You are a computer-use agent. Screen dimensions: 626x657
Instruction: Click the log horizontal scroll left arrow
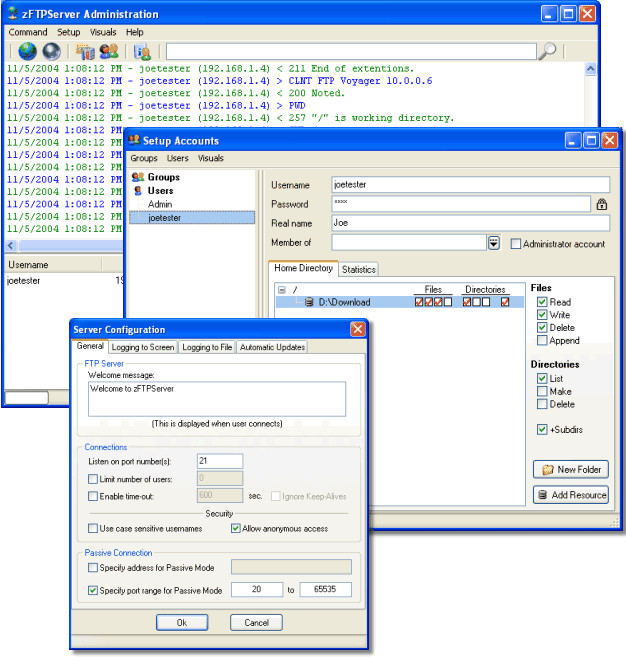[x=11, y=245]
